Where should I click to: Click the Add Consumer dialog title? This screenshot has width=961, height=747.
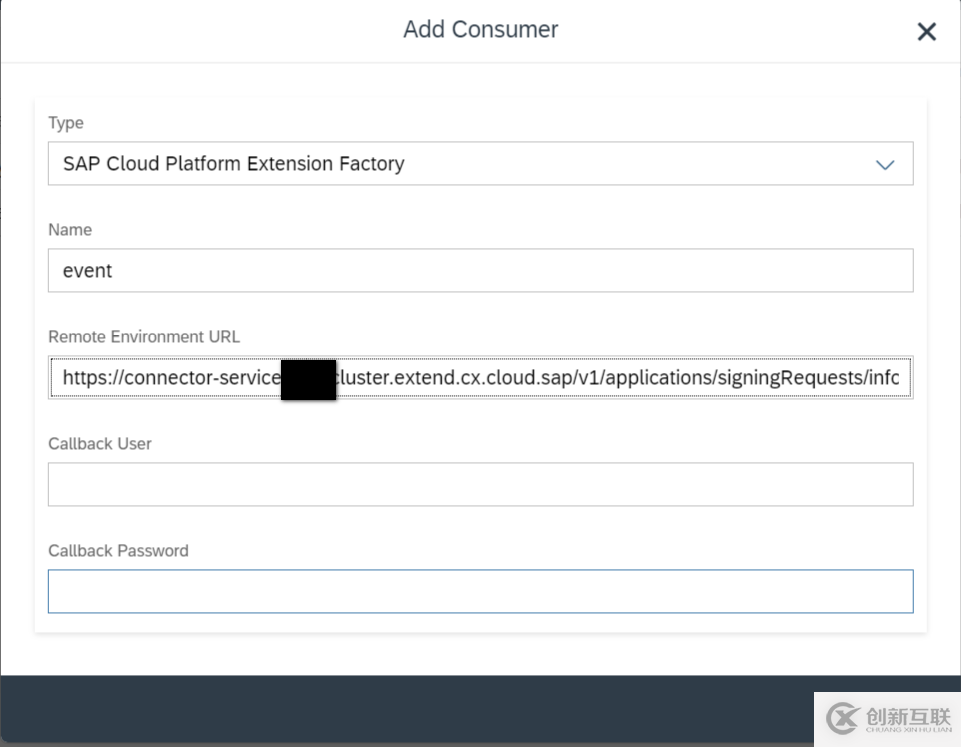(480, 29)
